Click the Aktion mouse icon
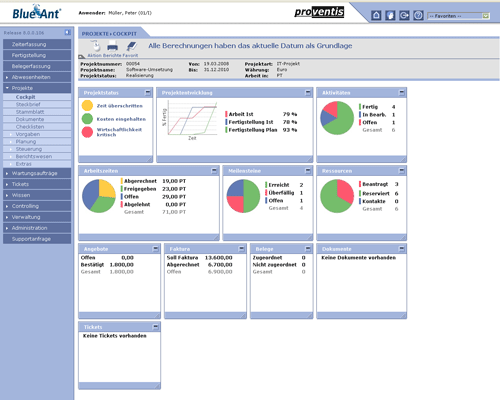The image size is (500, 400). coord(96,45)
